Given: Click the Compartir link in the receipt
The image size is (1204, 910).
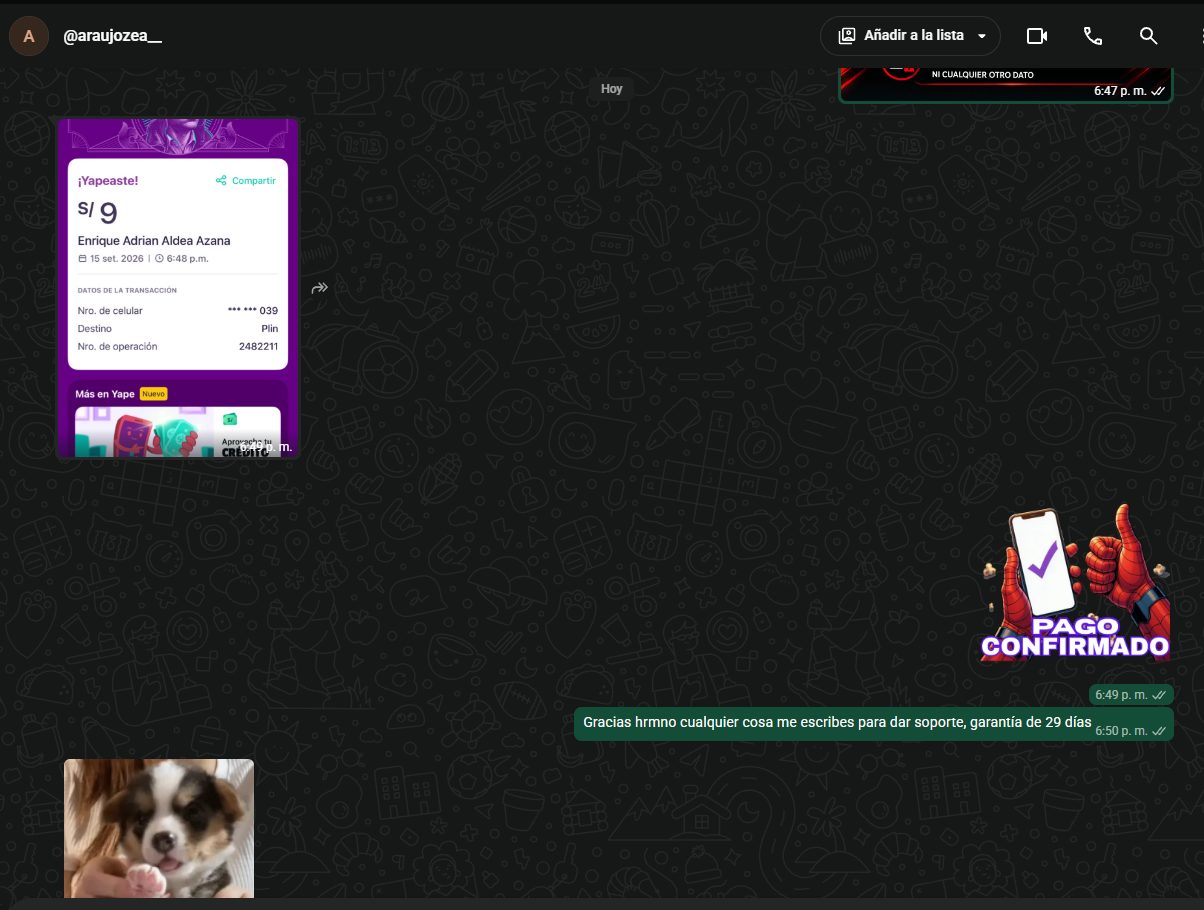Looking at the screenshot, I should point(246,181).
